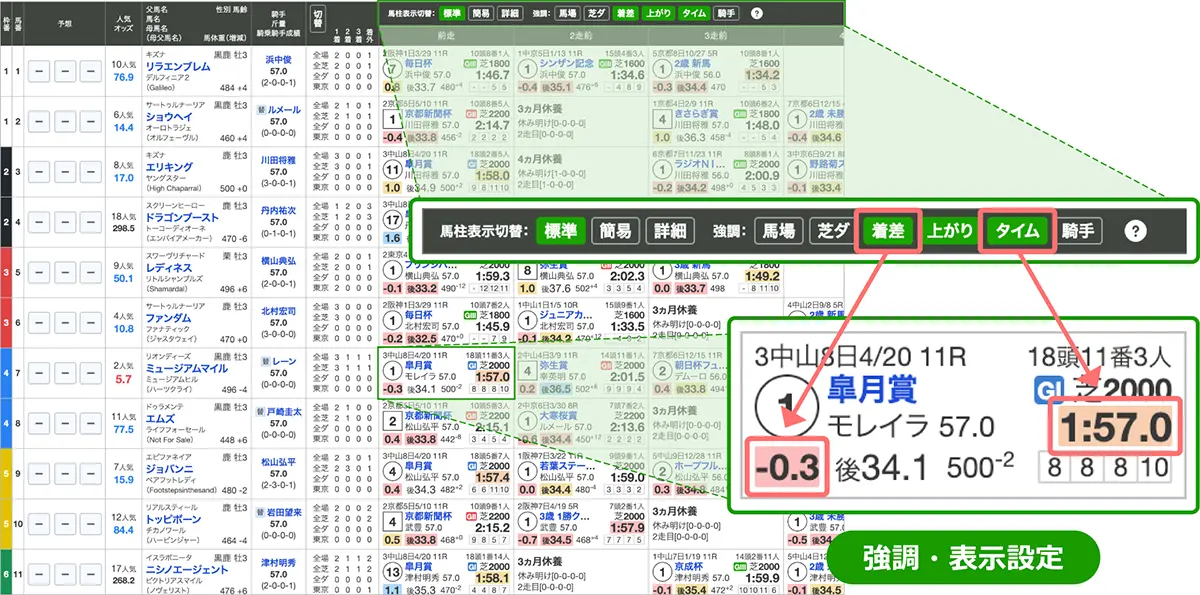Click the small help icon in top toolbar
The width and height of the screenshot is (1200, 595).
tap(756, 14)
